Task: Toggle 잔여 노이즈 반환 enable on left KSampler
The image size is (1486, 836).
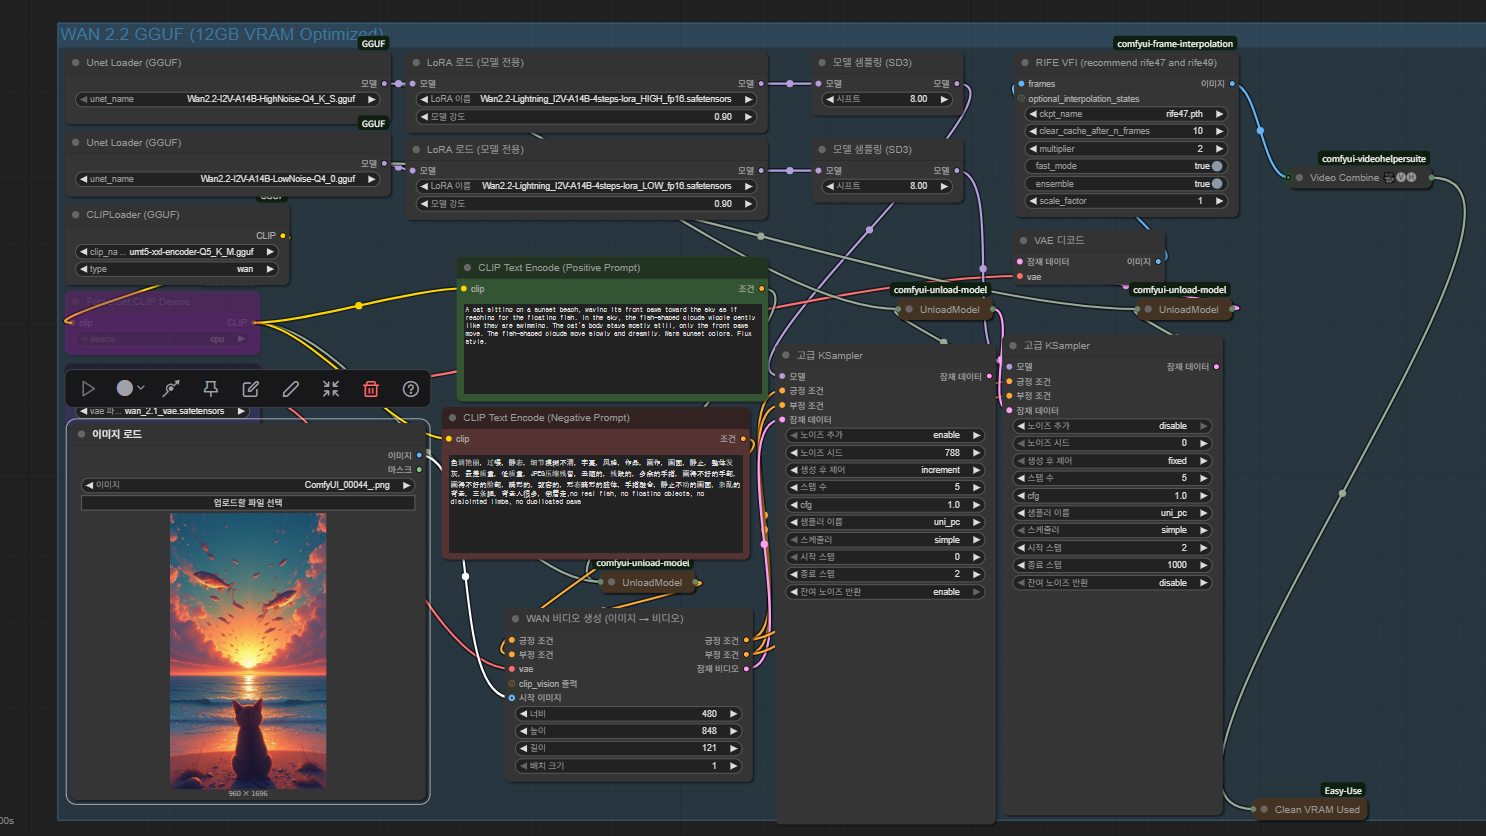Action: [x=884, y=592]
